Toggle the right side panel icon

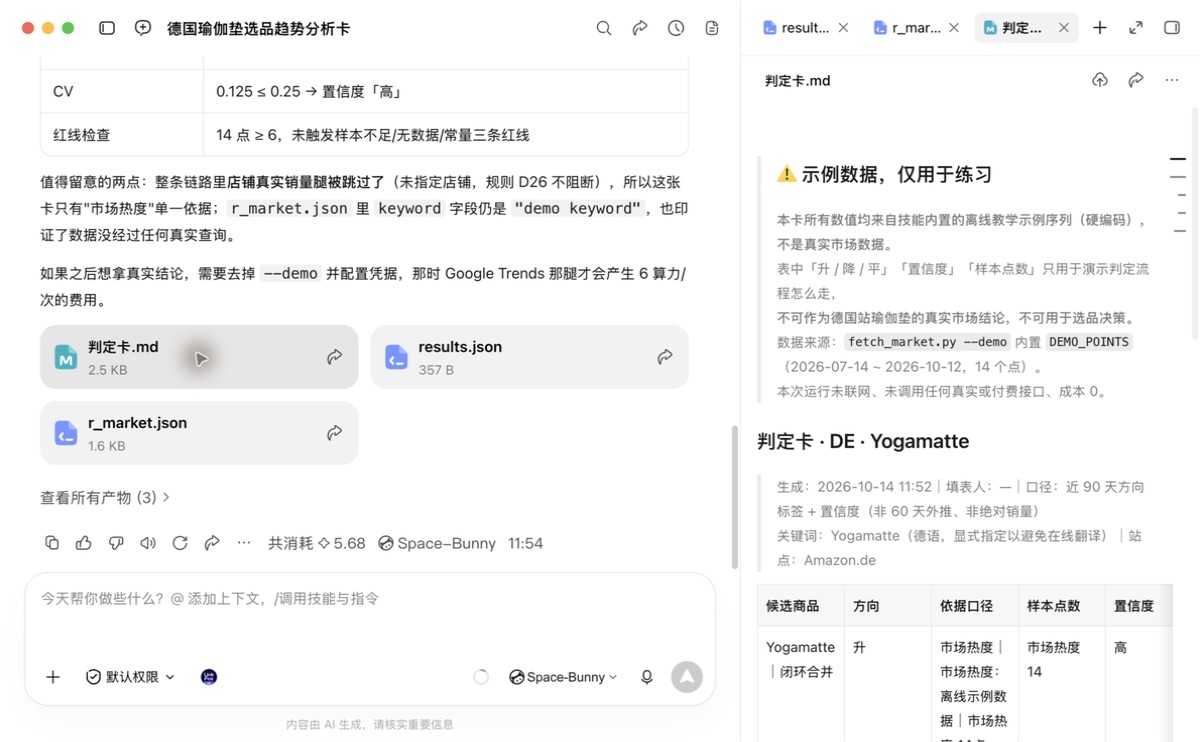[x=1172, y=28]
